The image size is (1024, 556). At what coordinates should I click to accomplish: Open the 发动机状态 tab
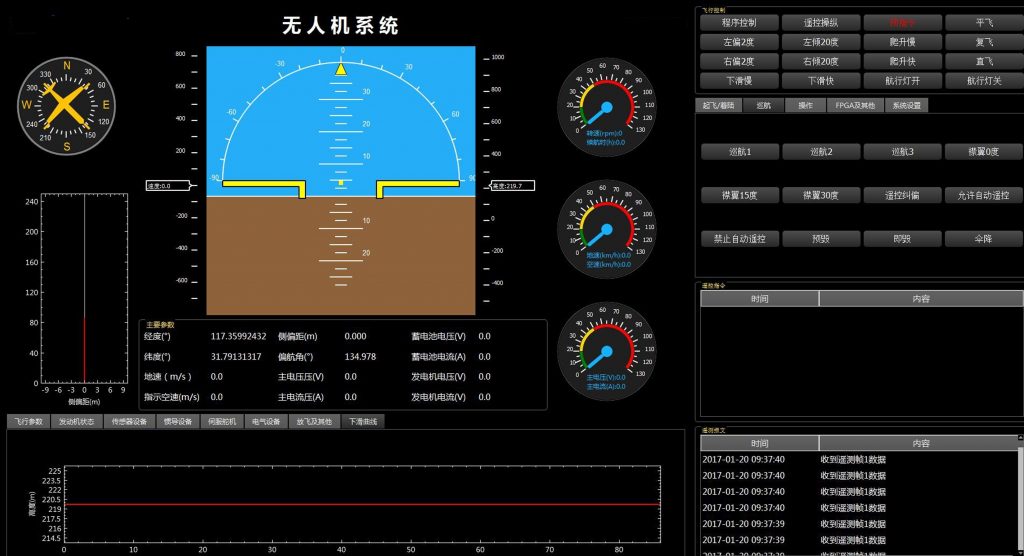coord(76,422)
